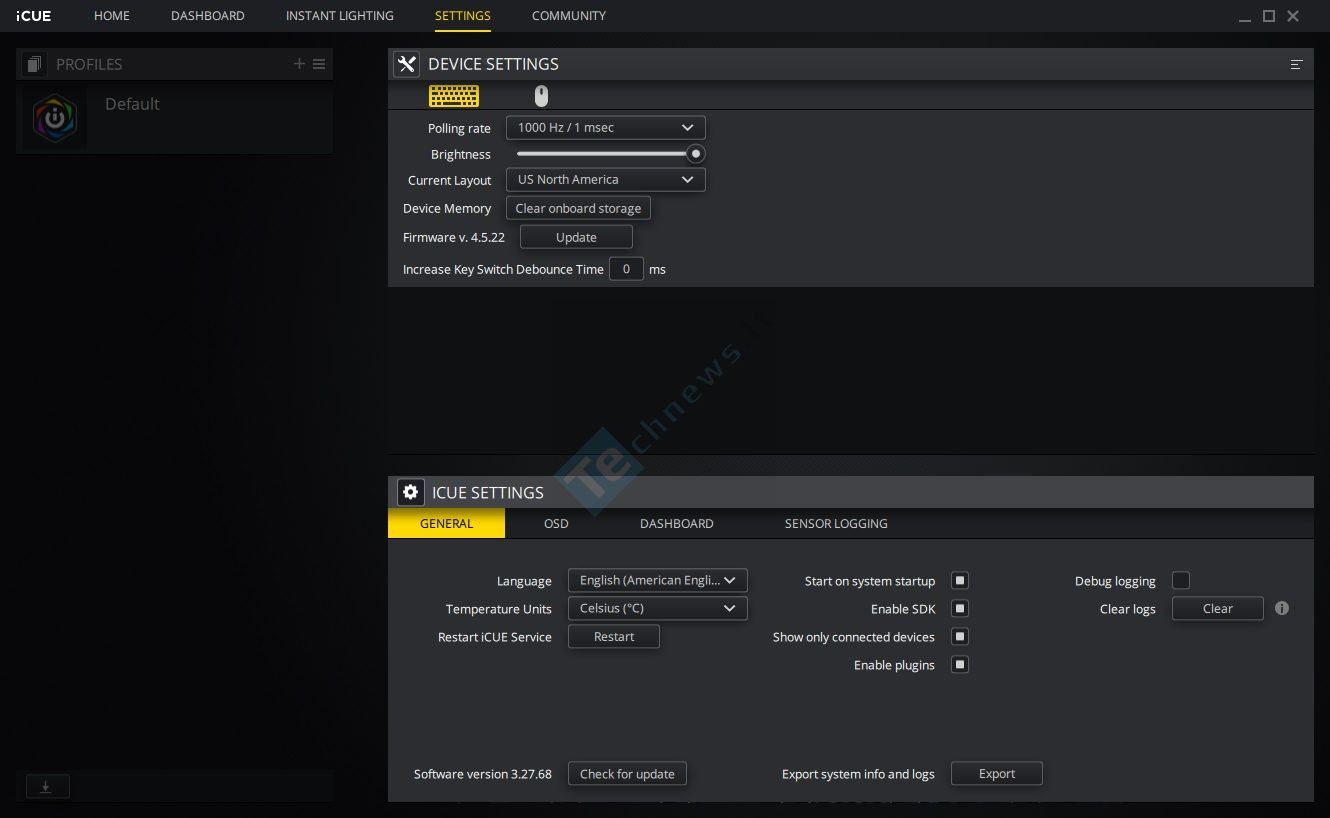
Task: Switch to the SENSOR LOGGING tab
Action: pyautogui.click(x=836, y=523)
